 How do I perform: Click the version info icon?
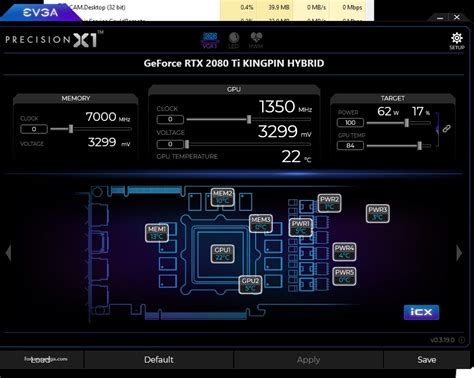click(461, 340)
